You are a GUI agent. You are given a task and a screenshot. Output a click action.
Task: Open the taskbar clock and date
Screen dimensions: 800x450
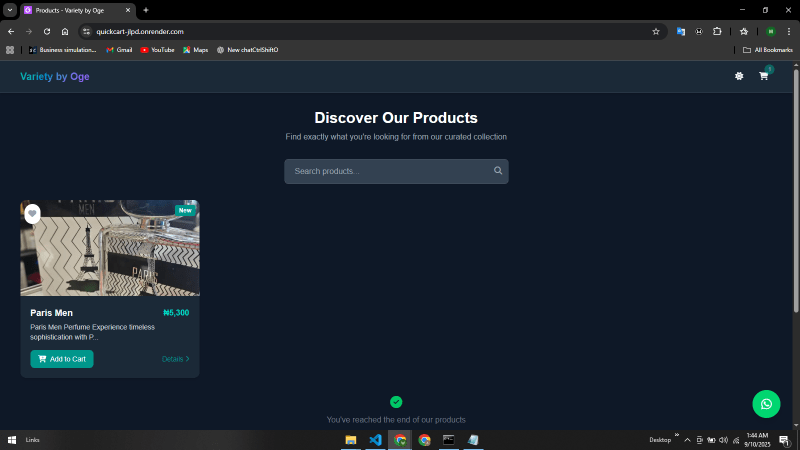coord(757,440)
